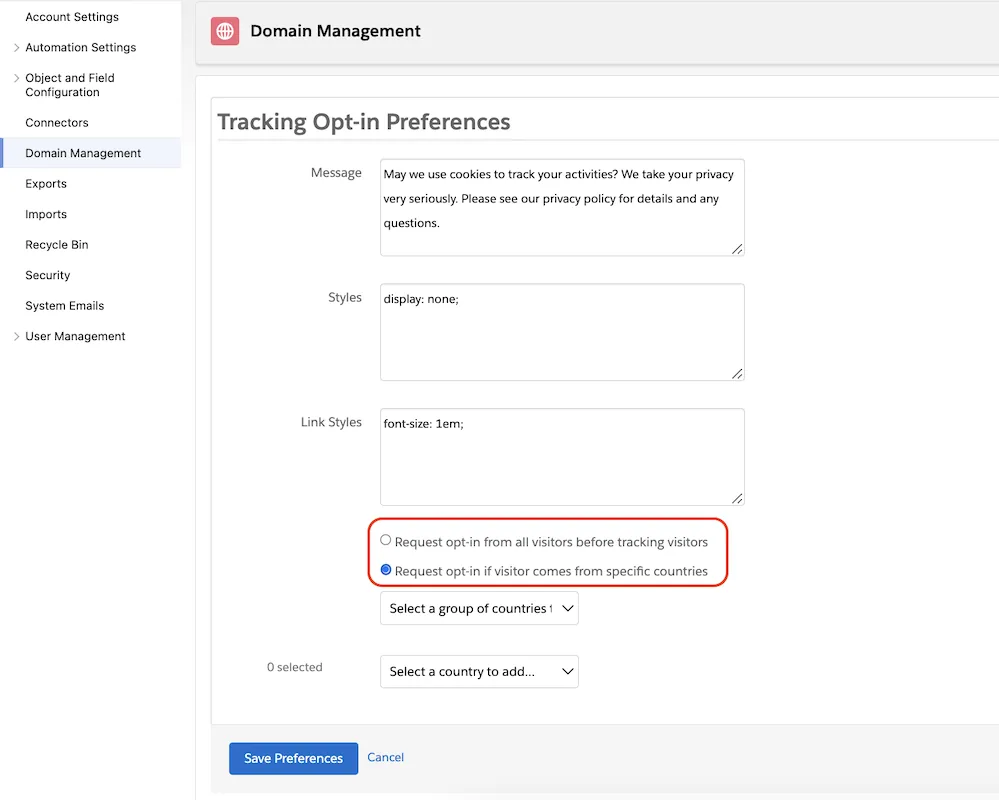This screenshot has width=999, height=800.
Task: Open Recycle Bin in sidebar
Action: (x=57, y=245)
